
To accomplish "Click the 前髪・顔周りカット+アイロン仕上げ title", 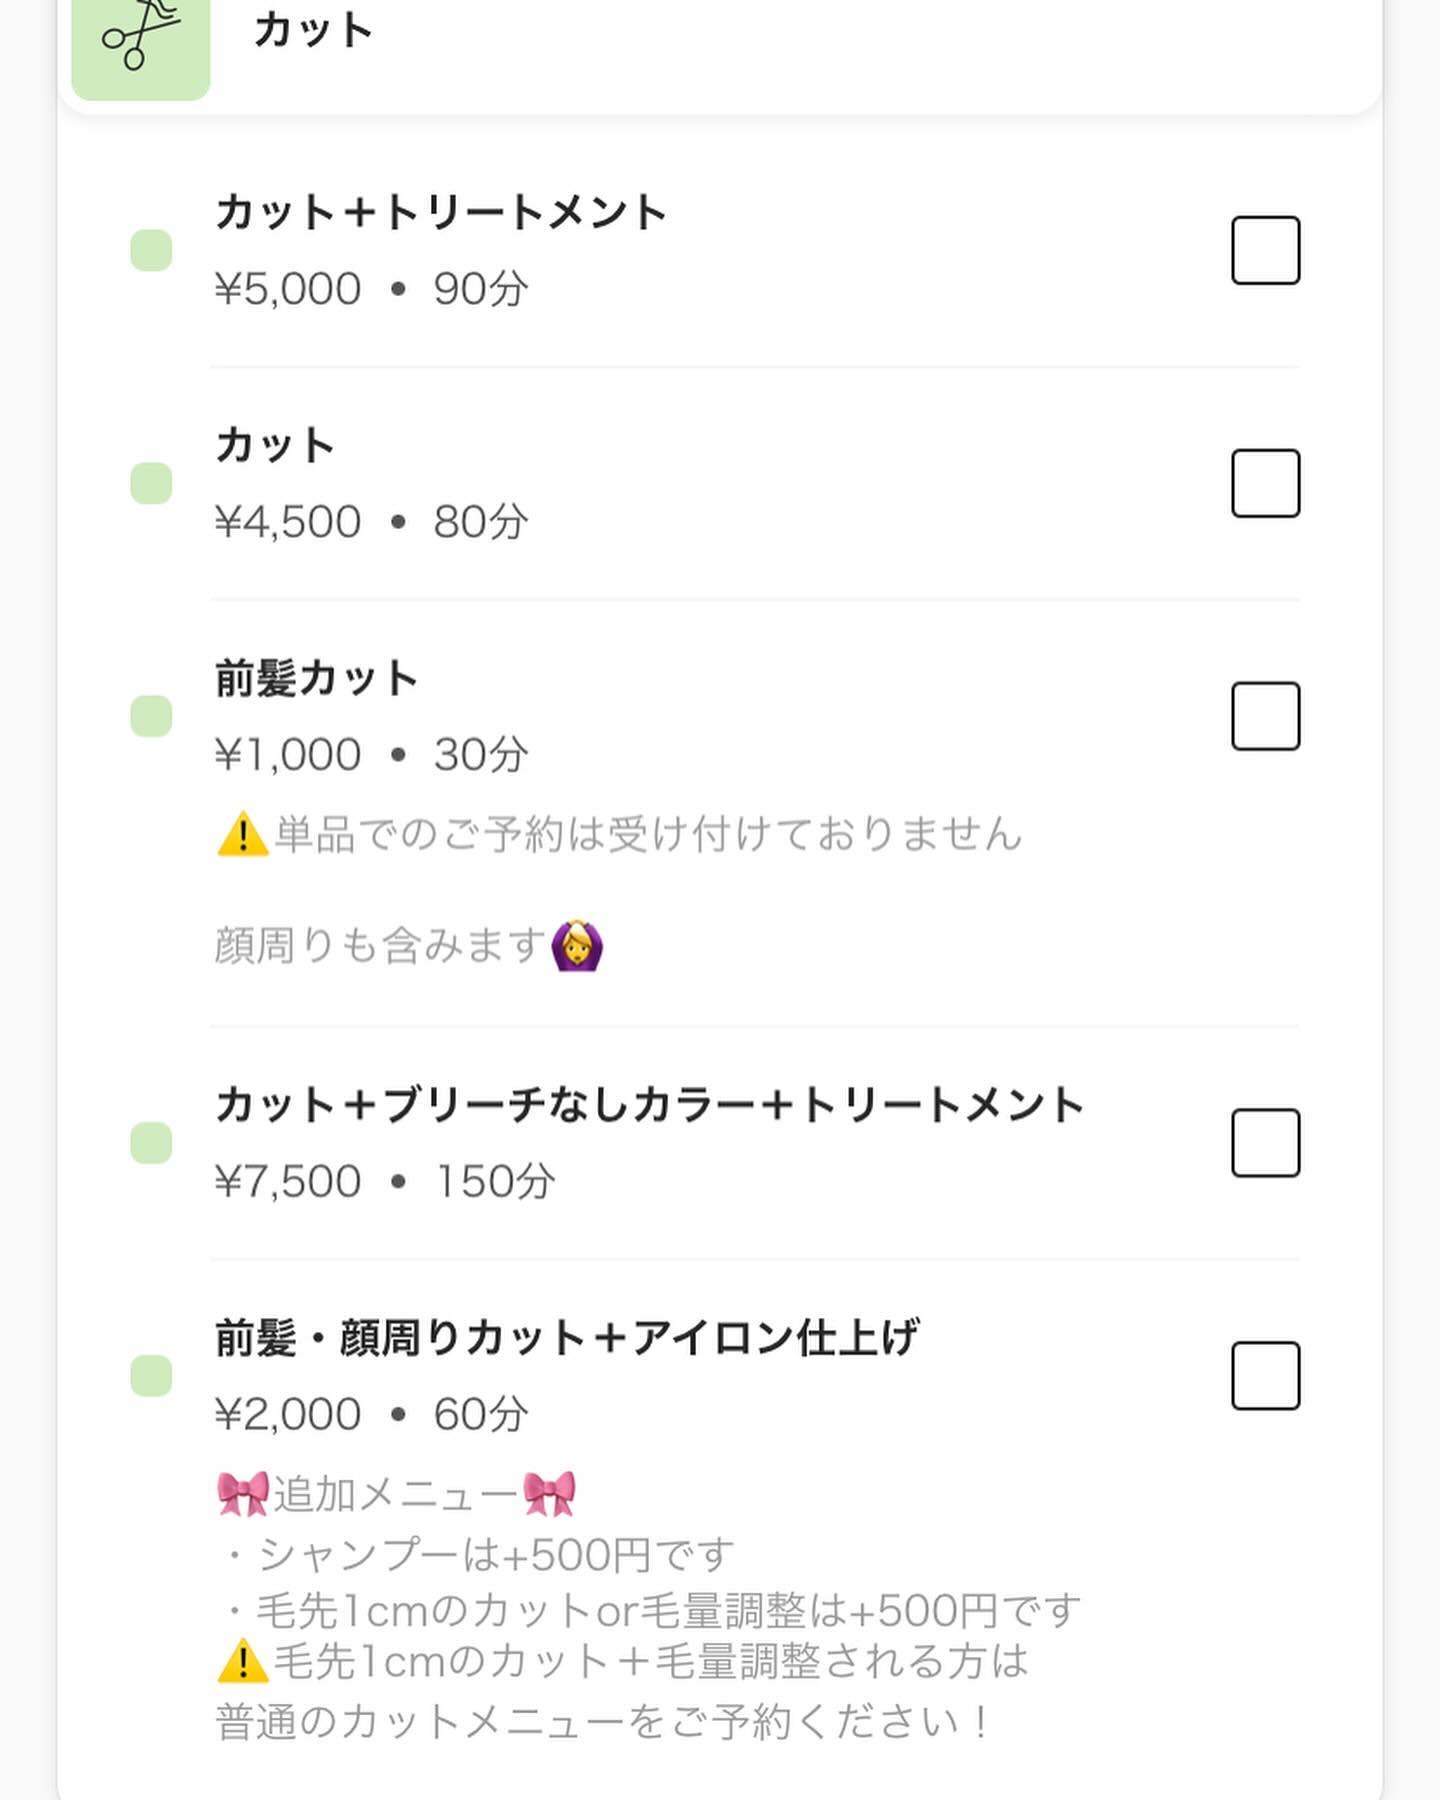I will [x=567, y=1338].
